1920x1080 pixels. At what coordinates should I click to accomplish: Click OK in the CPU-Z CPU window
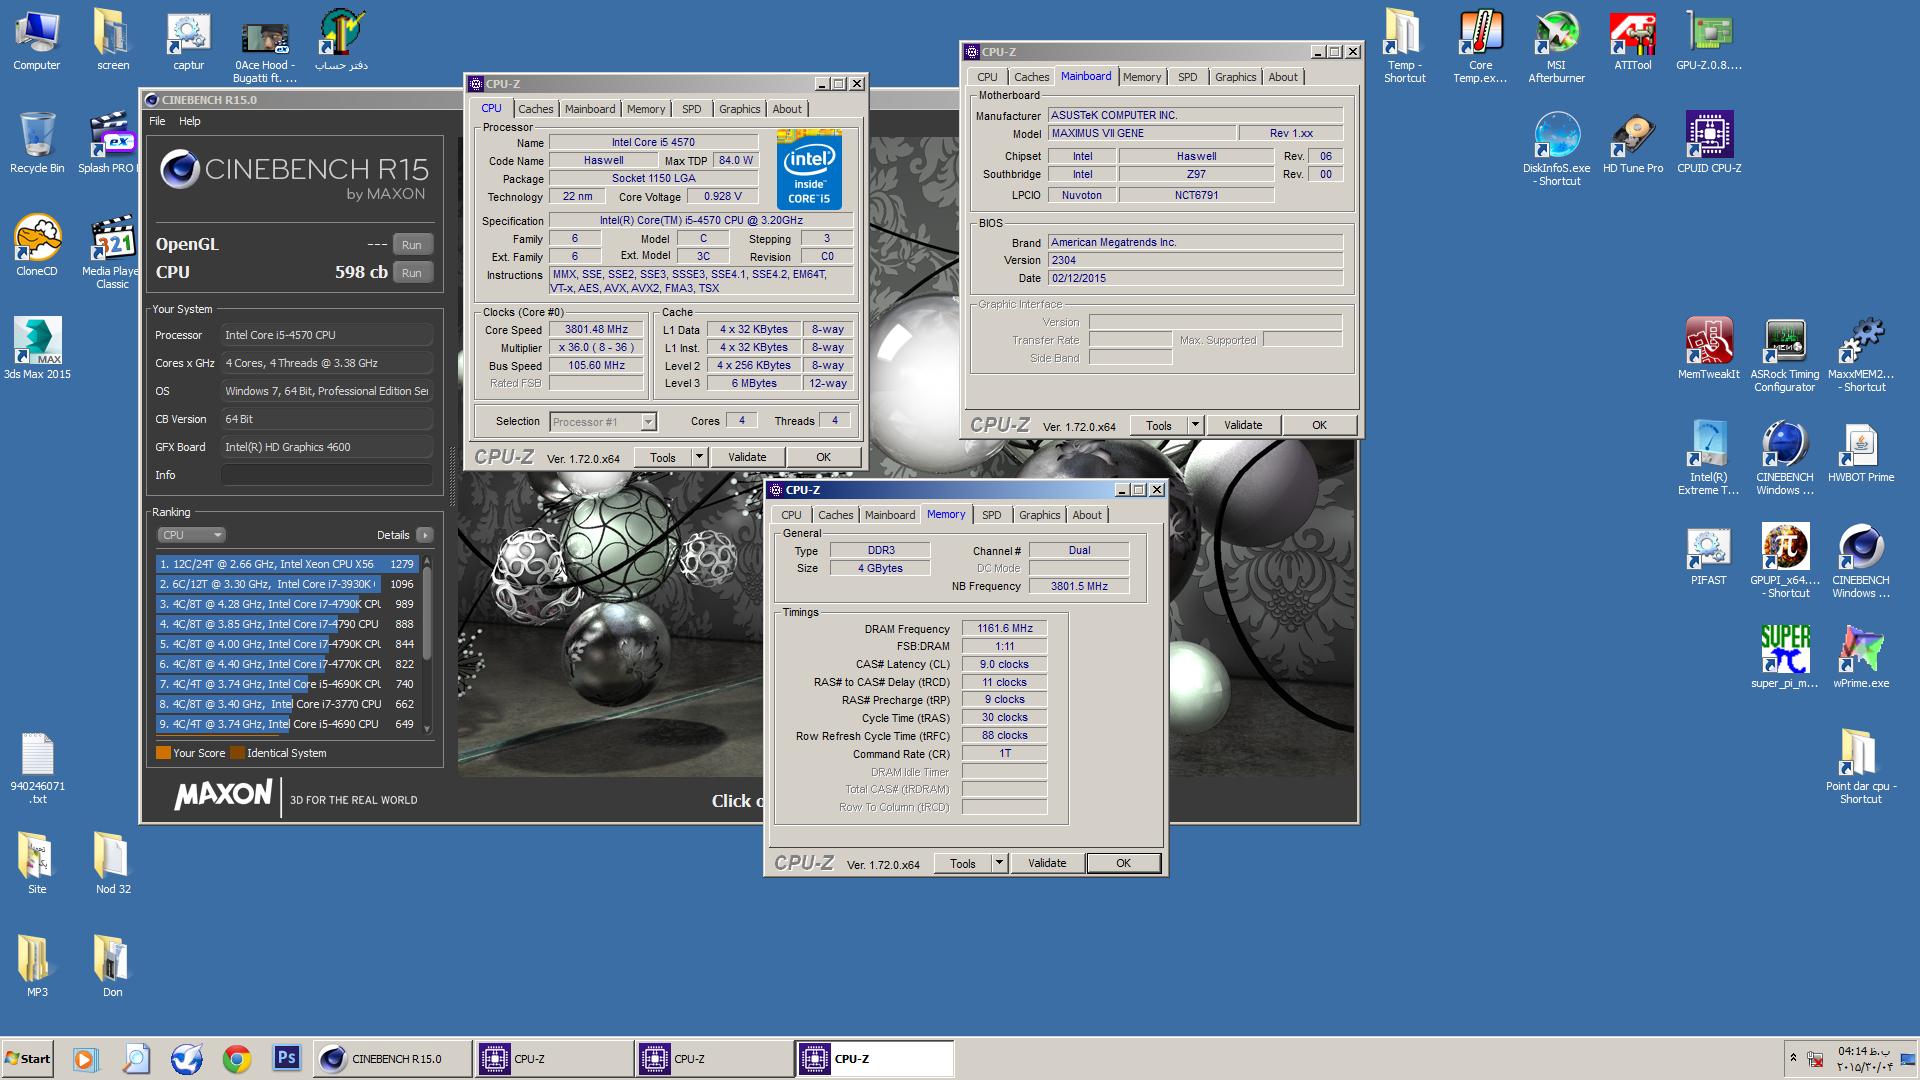[x=823, y=457]
